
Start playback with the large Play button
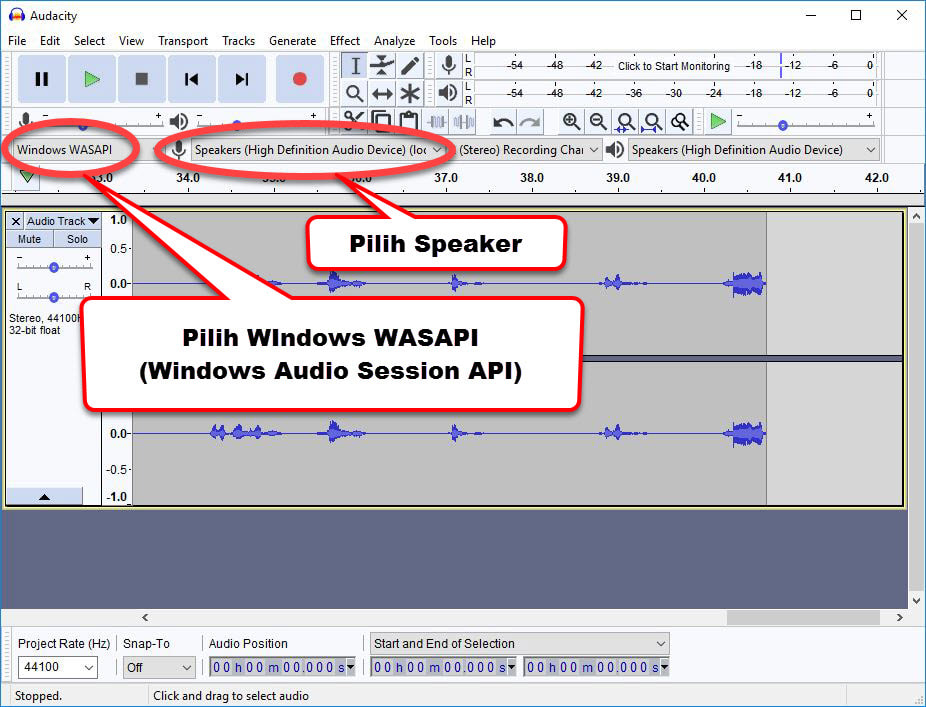coord(92,79)
